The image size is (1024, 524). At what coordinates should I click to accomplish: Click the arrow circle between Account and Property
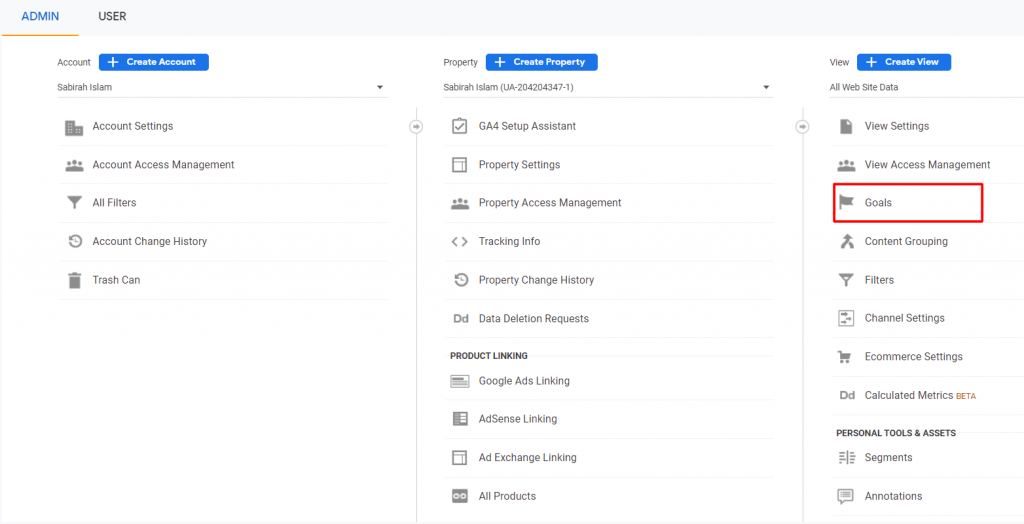coord(417,127)
